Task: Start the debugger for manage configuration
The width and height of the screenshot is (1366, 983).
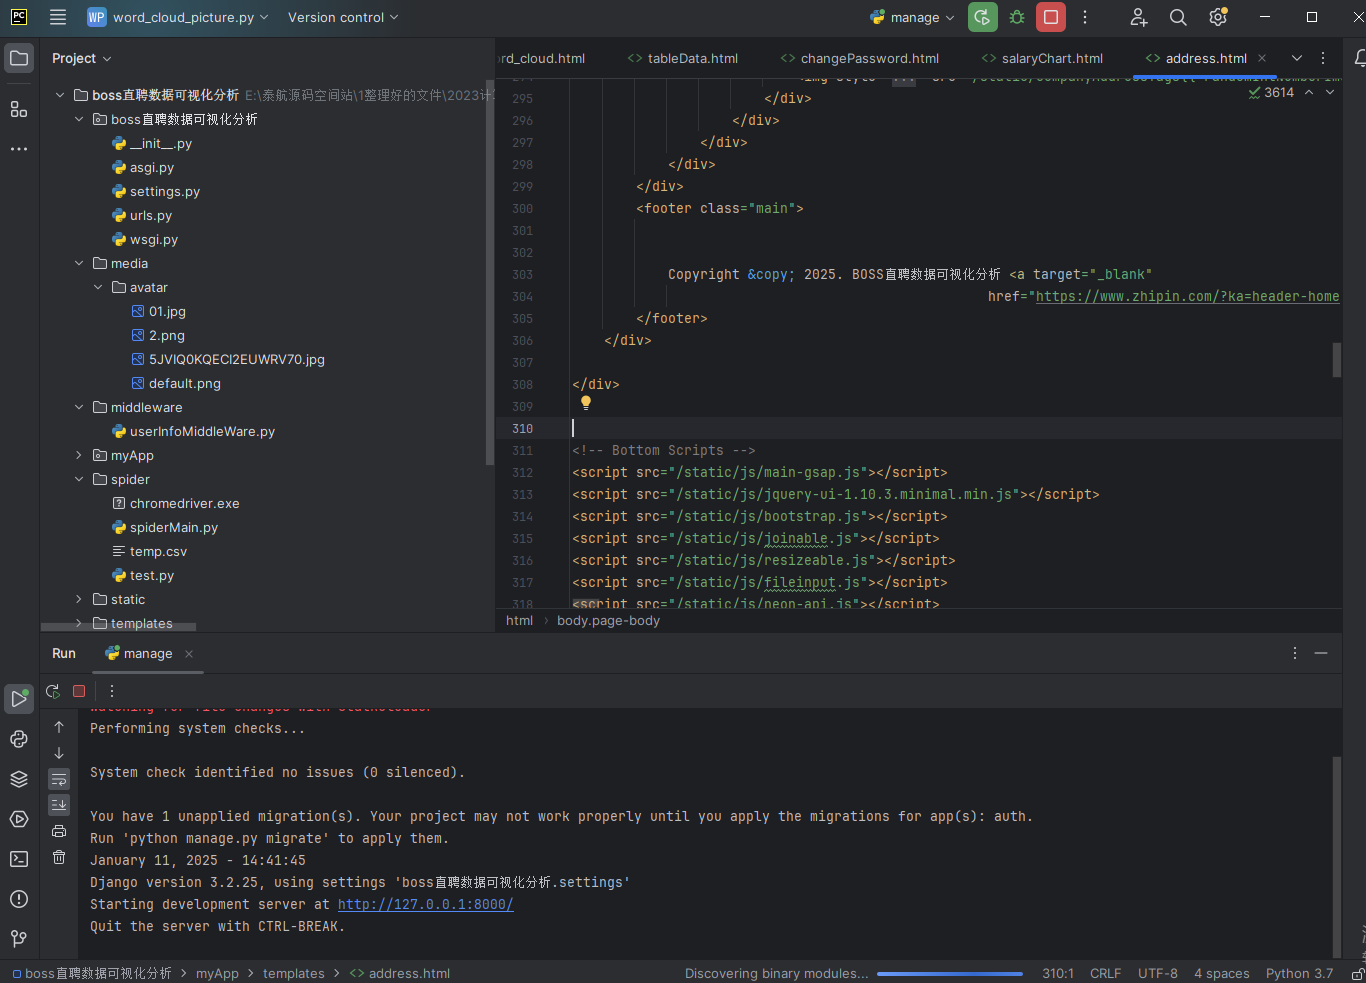Action: pos(1016,17)
